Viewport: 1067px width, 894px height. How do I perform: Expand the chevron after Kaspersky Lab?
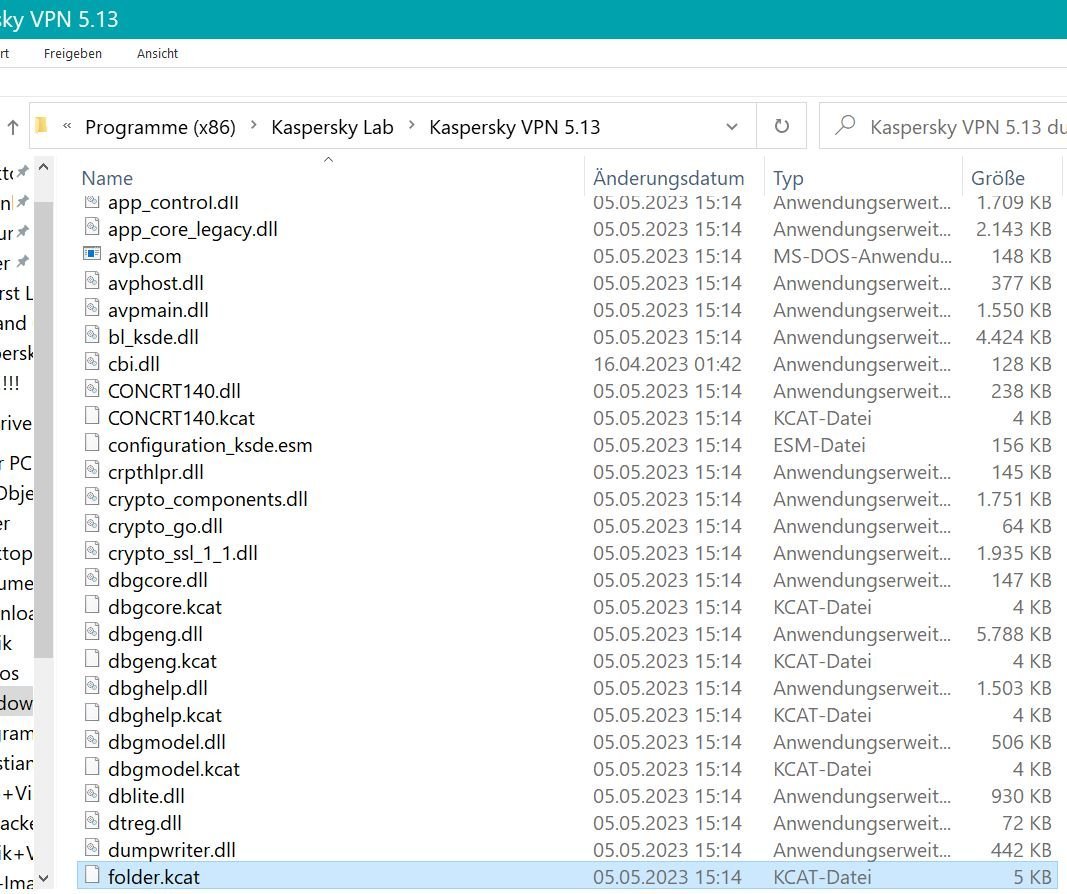pos(411,127)
